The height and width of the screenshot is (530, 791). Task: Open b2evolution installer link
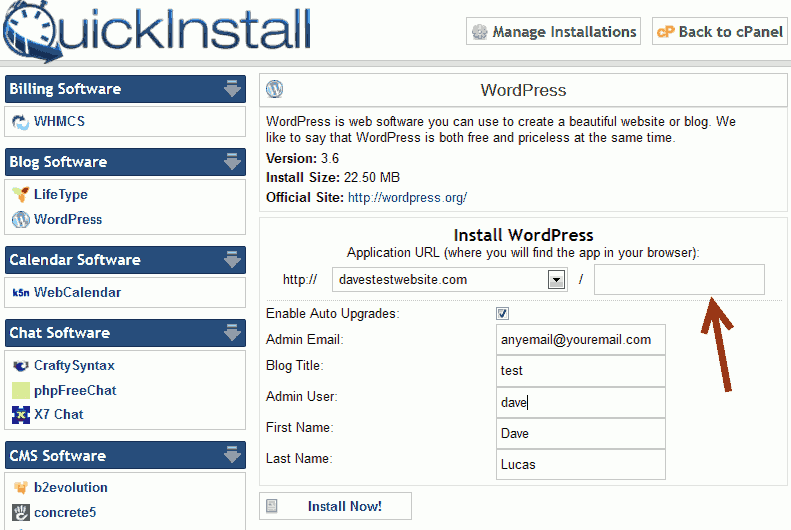pos(71,488)
